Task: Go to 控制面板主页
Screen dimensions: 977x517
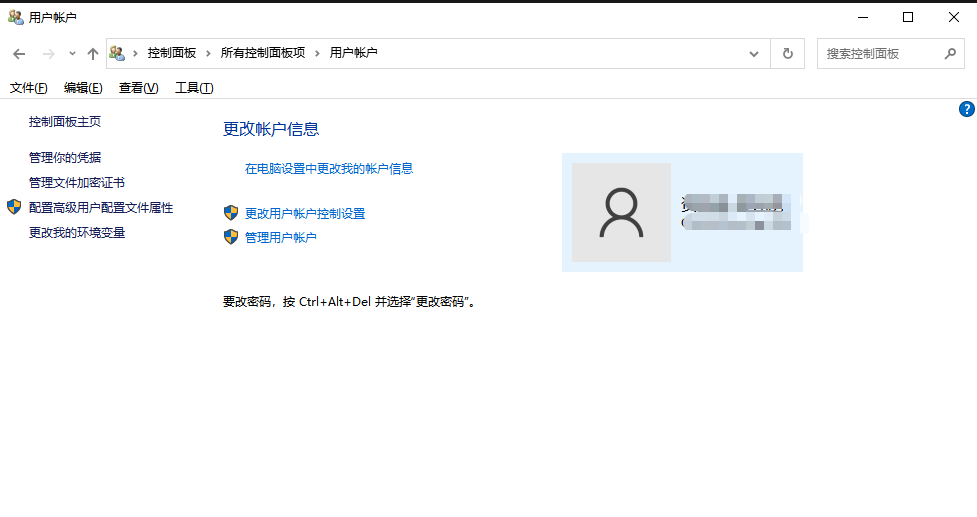Action: 65,122
